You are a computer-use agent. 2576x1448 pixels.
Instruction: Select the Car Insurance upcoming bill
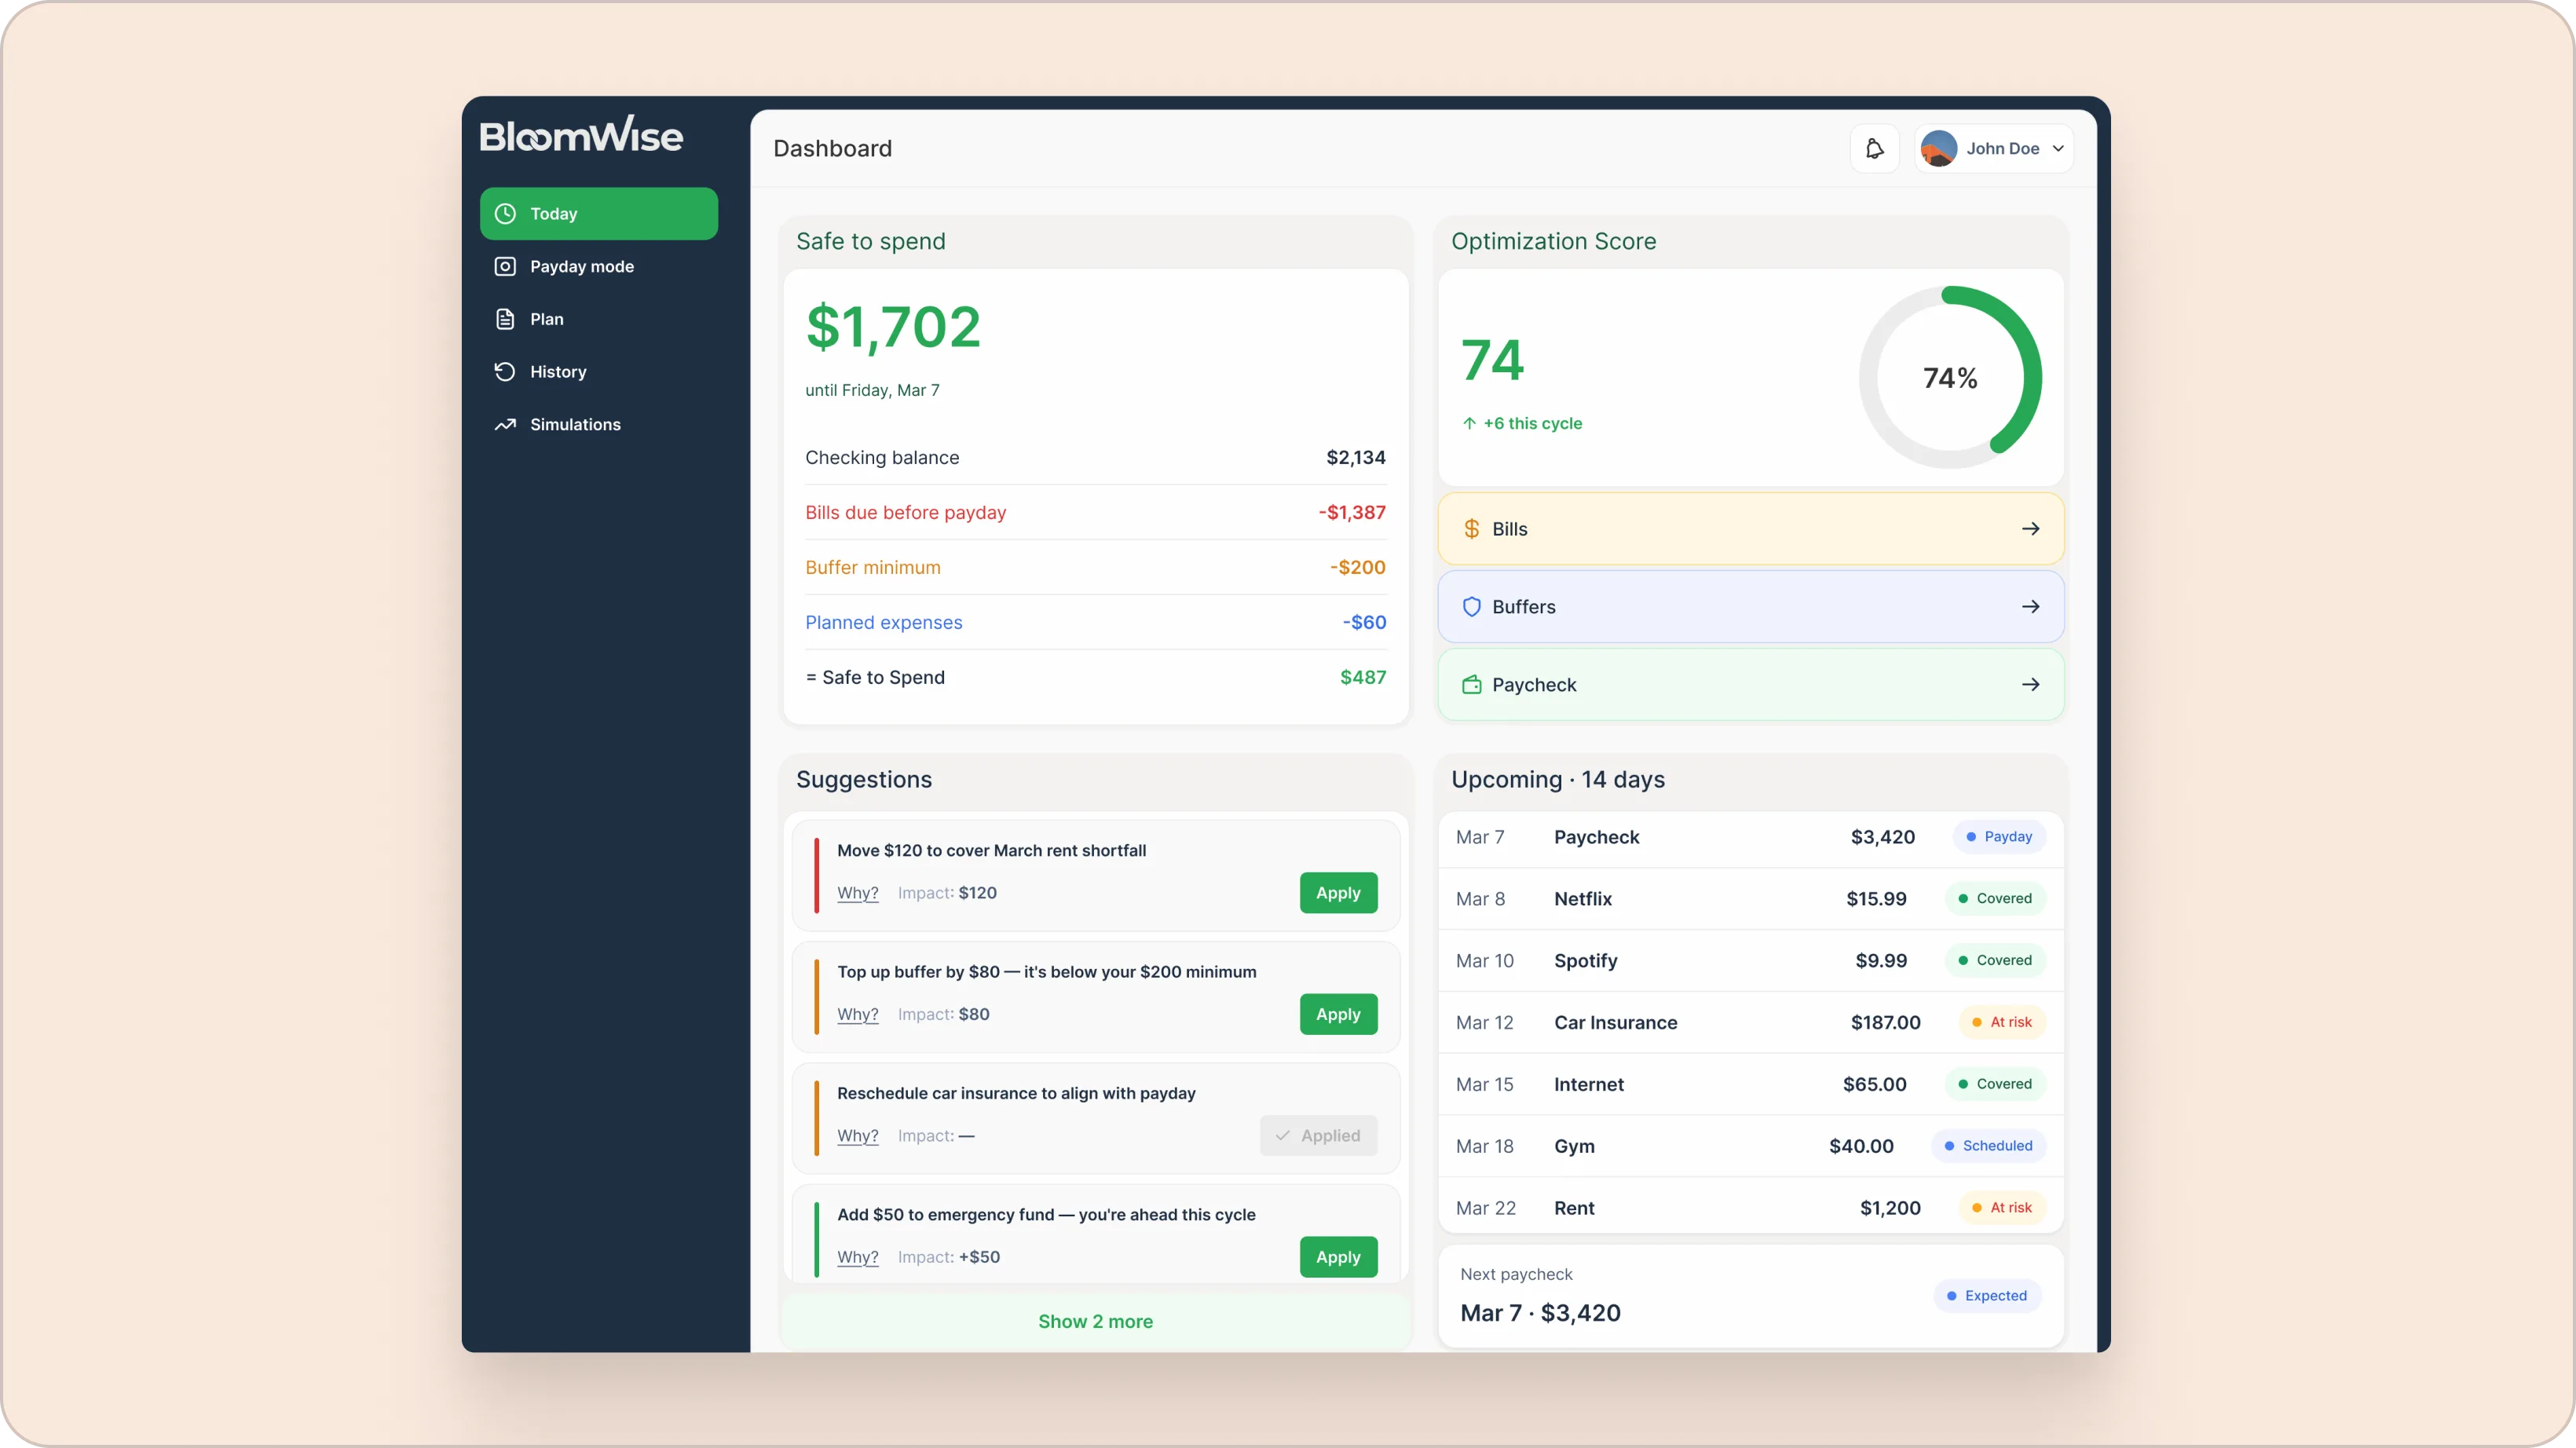pos(1750,1022)
